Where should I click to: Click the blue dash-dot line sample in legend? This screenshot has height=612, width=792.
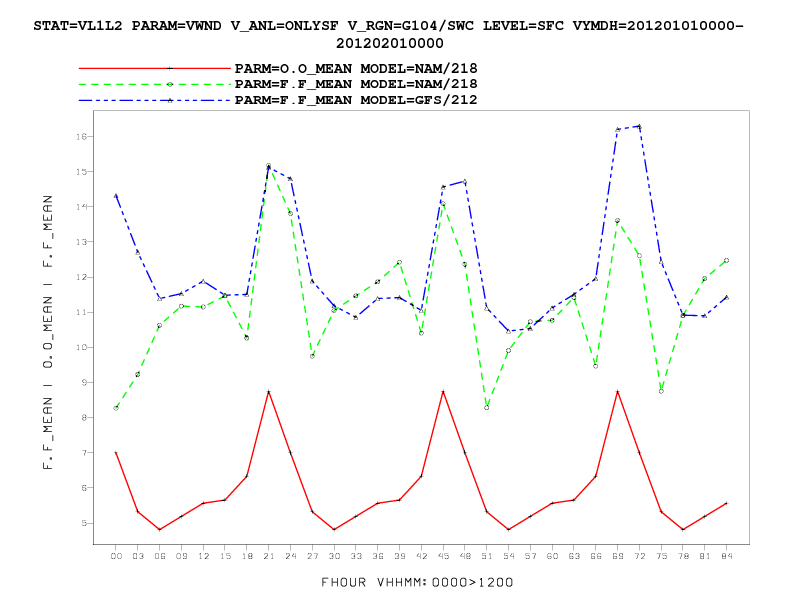click(155, 100)
